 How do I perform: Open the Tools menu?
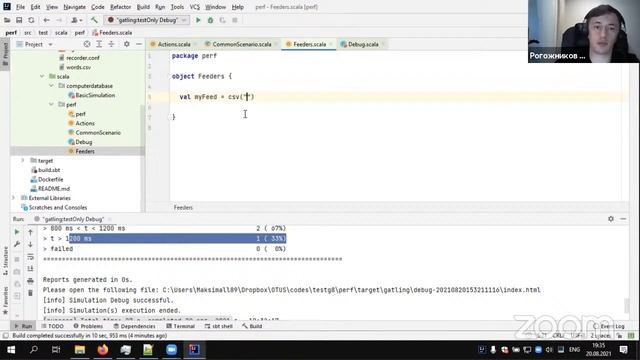177,7
